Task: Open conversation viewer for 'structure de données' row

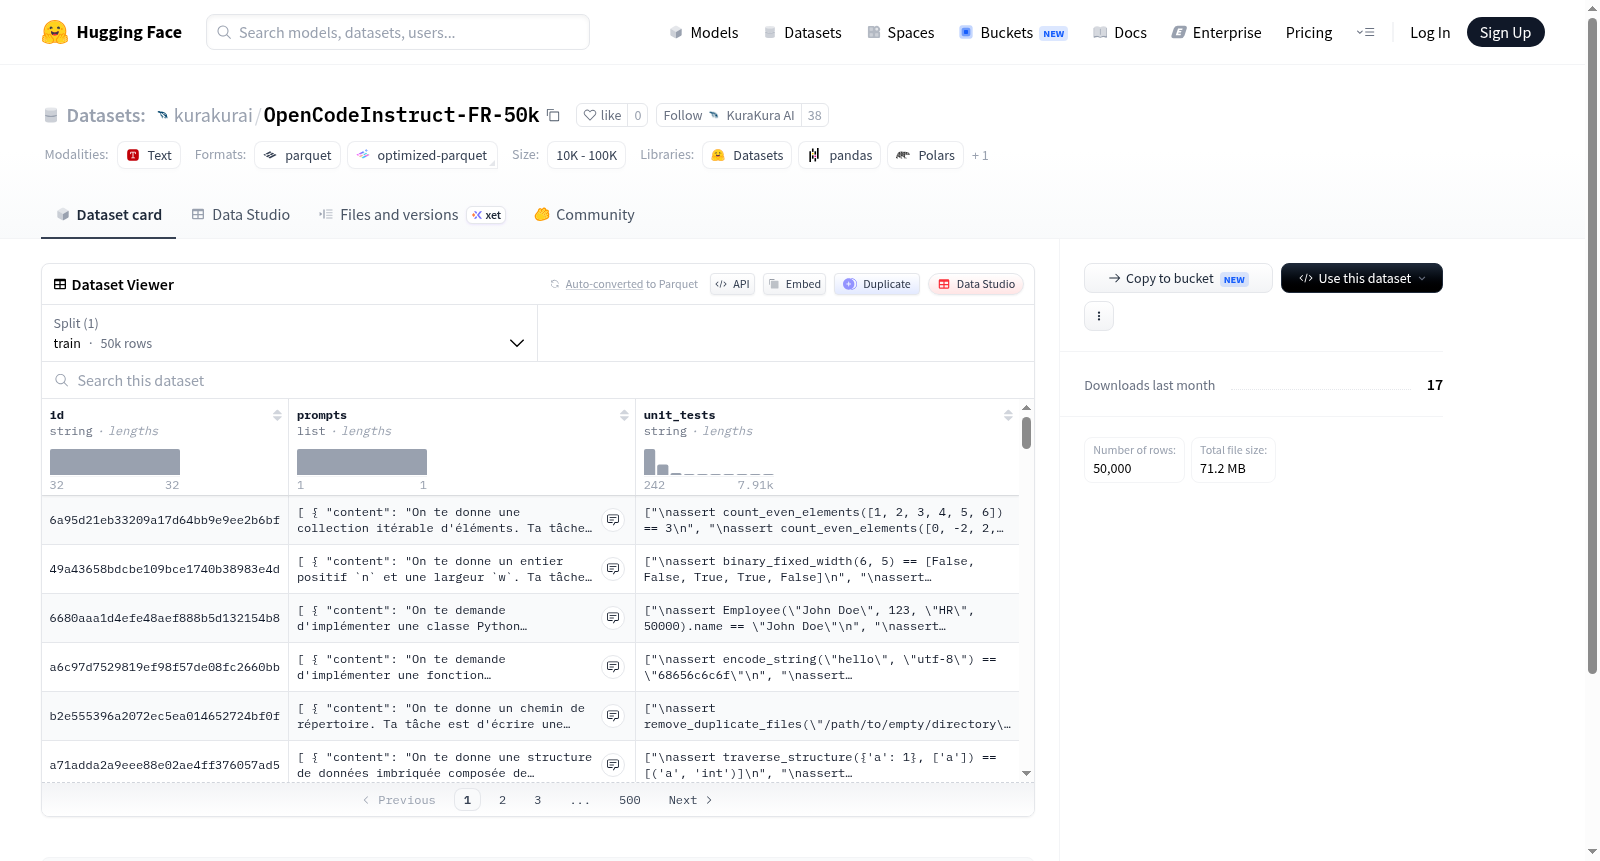Action: tap(613, 765)
